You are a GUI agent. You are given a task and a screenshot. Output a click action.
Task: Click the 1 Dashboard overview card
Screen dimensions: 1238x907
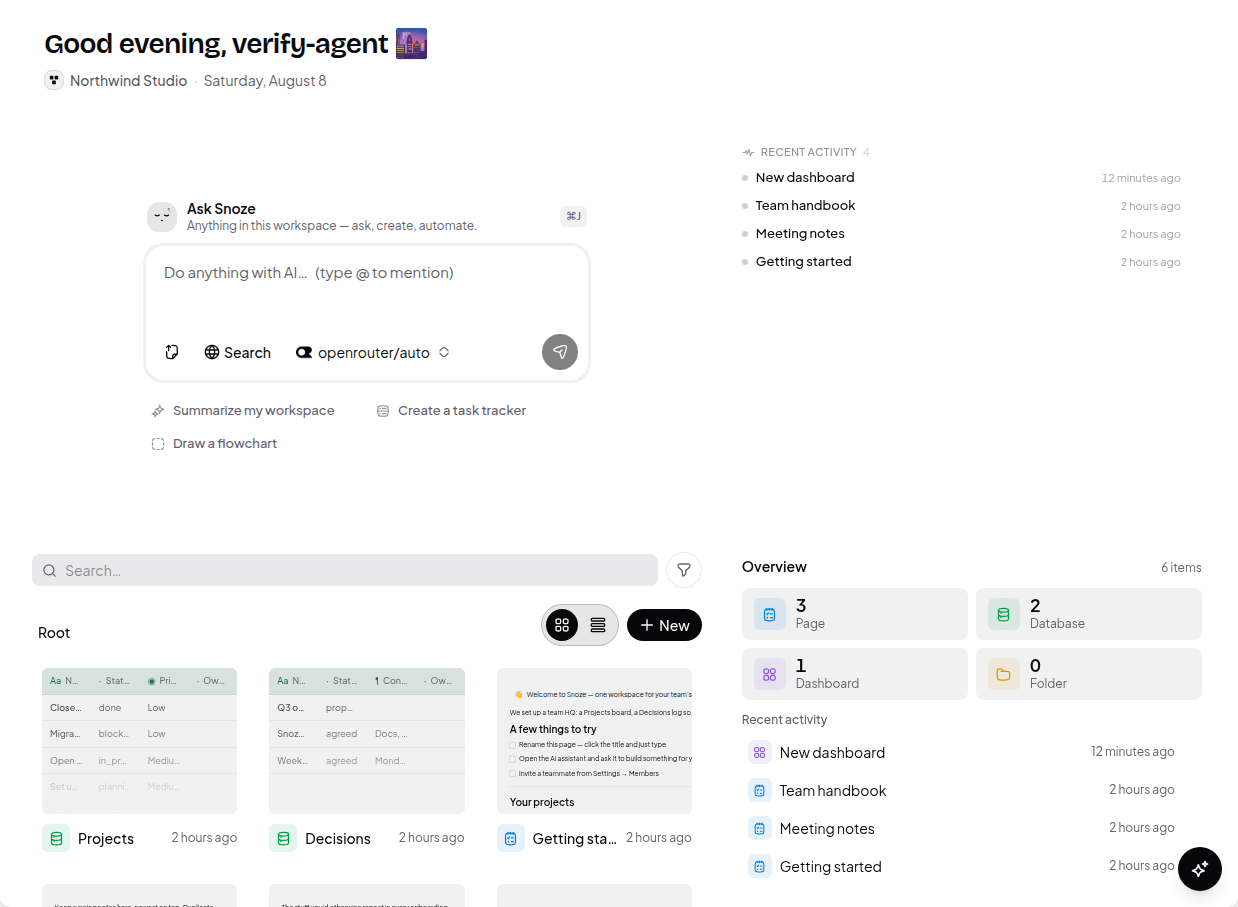(x=855, y=674)
